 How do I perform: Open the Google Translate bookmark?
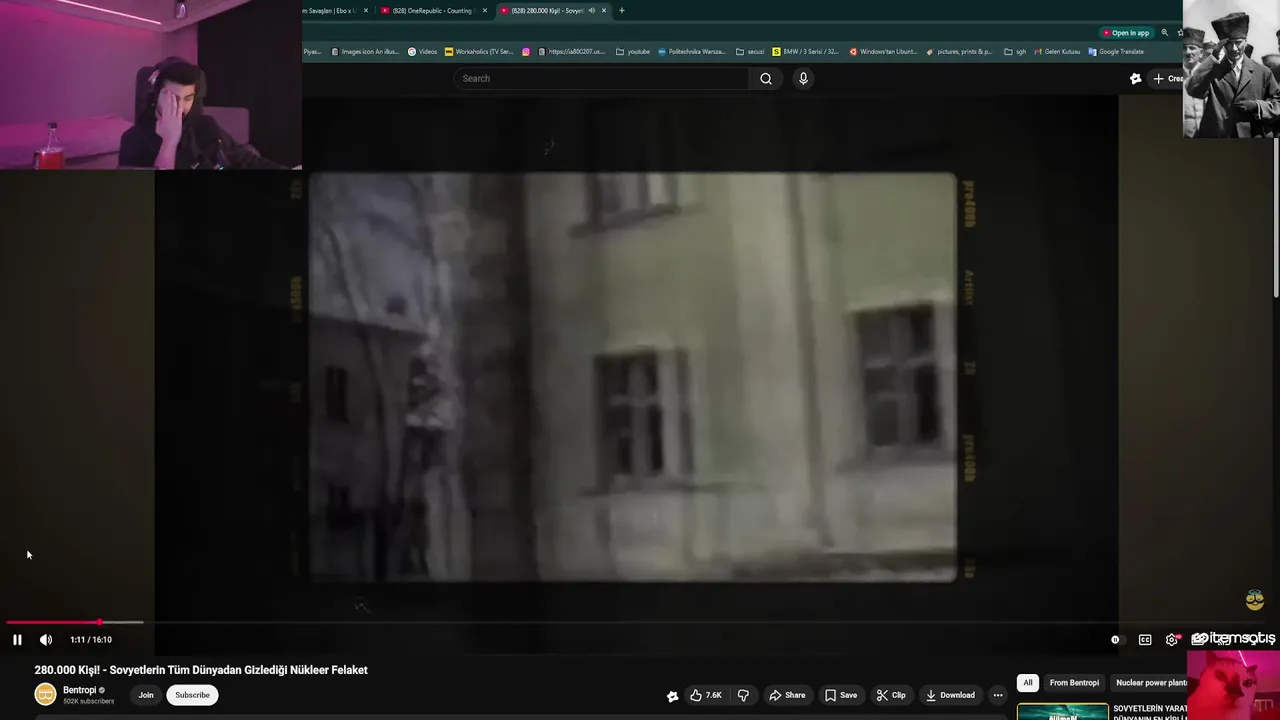(1116, 52)
